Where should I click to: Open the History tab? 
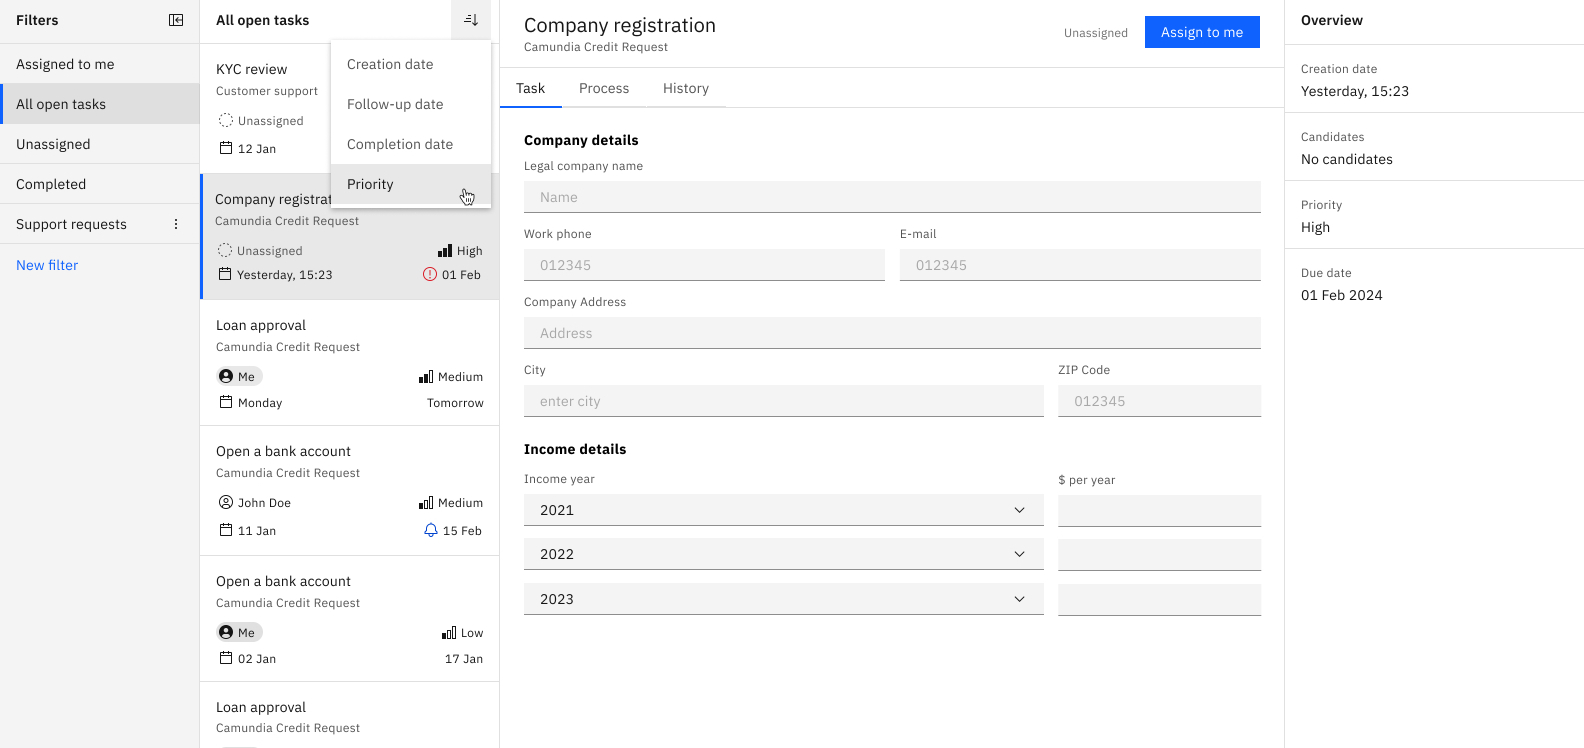[x=685, y=88]
